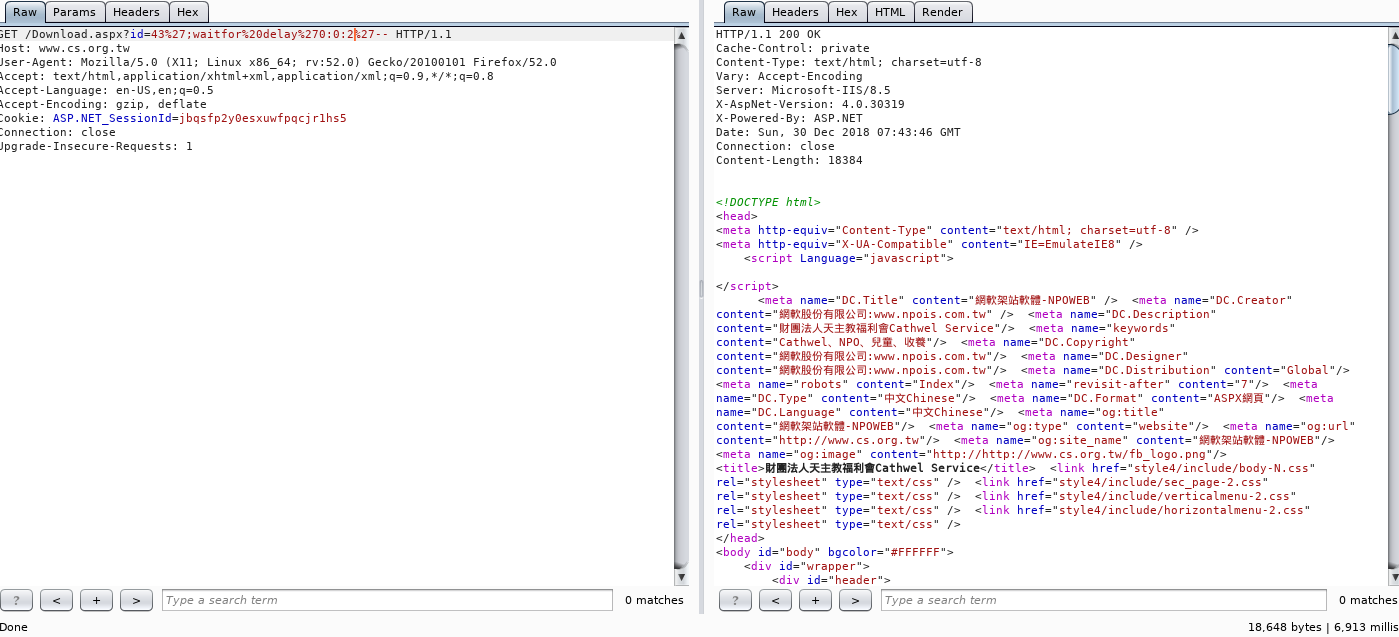1399x637 pixels.
Task: Click the X-AspNet-Version: 4.0.30319 header
Action: click(x=810, y=104)
